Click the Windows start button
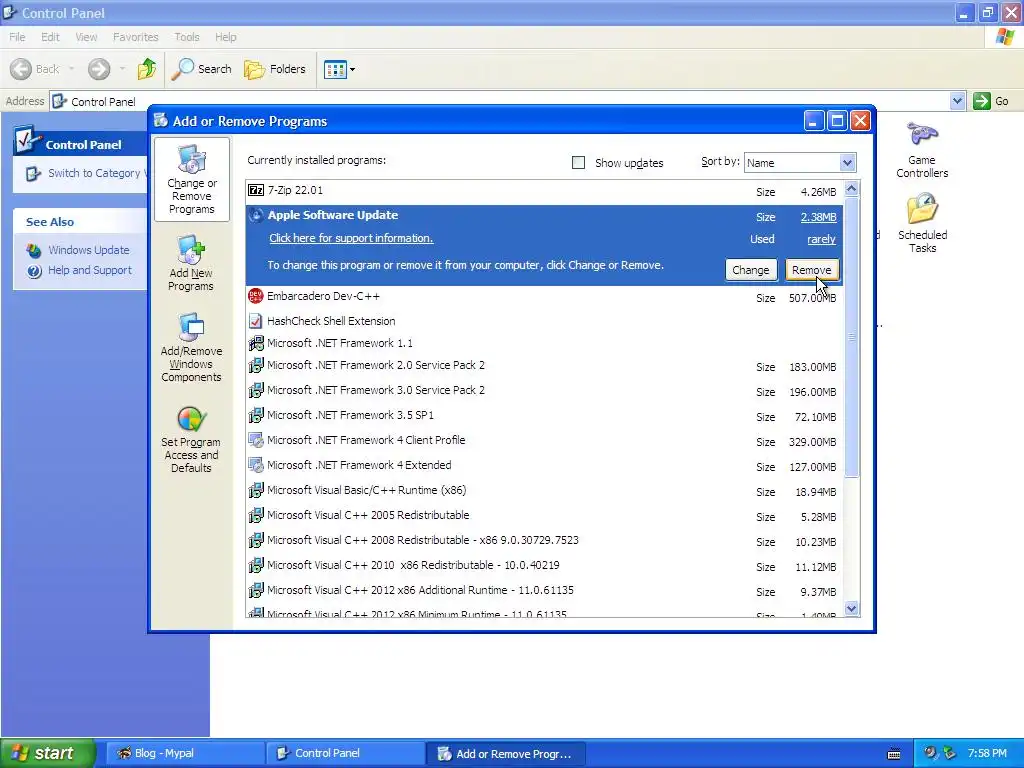Viewport: 1024px width, 768px height. click(x=48, y=753)
